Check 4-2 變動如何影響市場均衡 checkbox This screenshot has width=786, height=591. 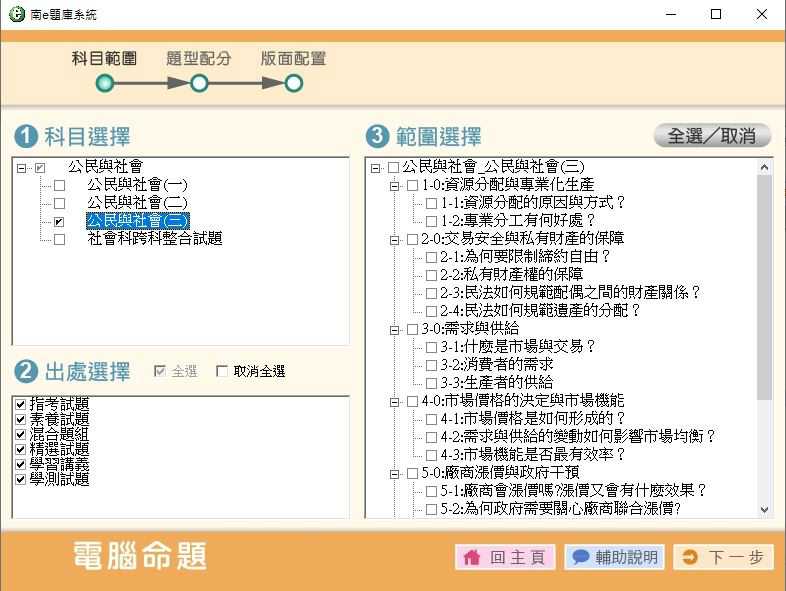(431, 437)
